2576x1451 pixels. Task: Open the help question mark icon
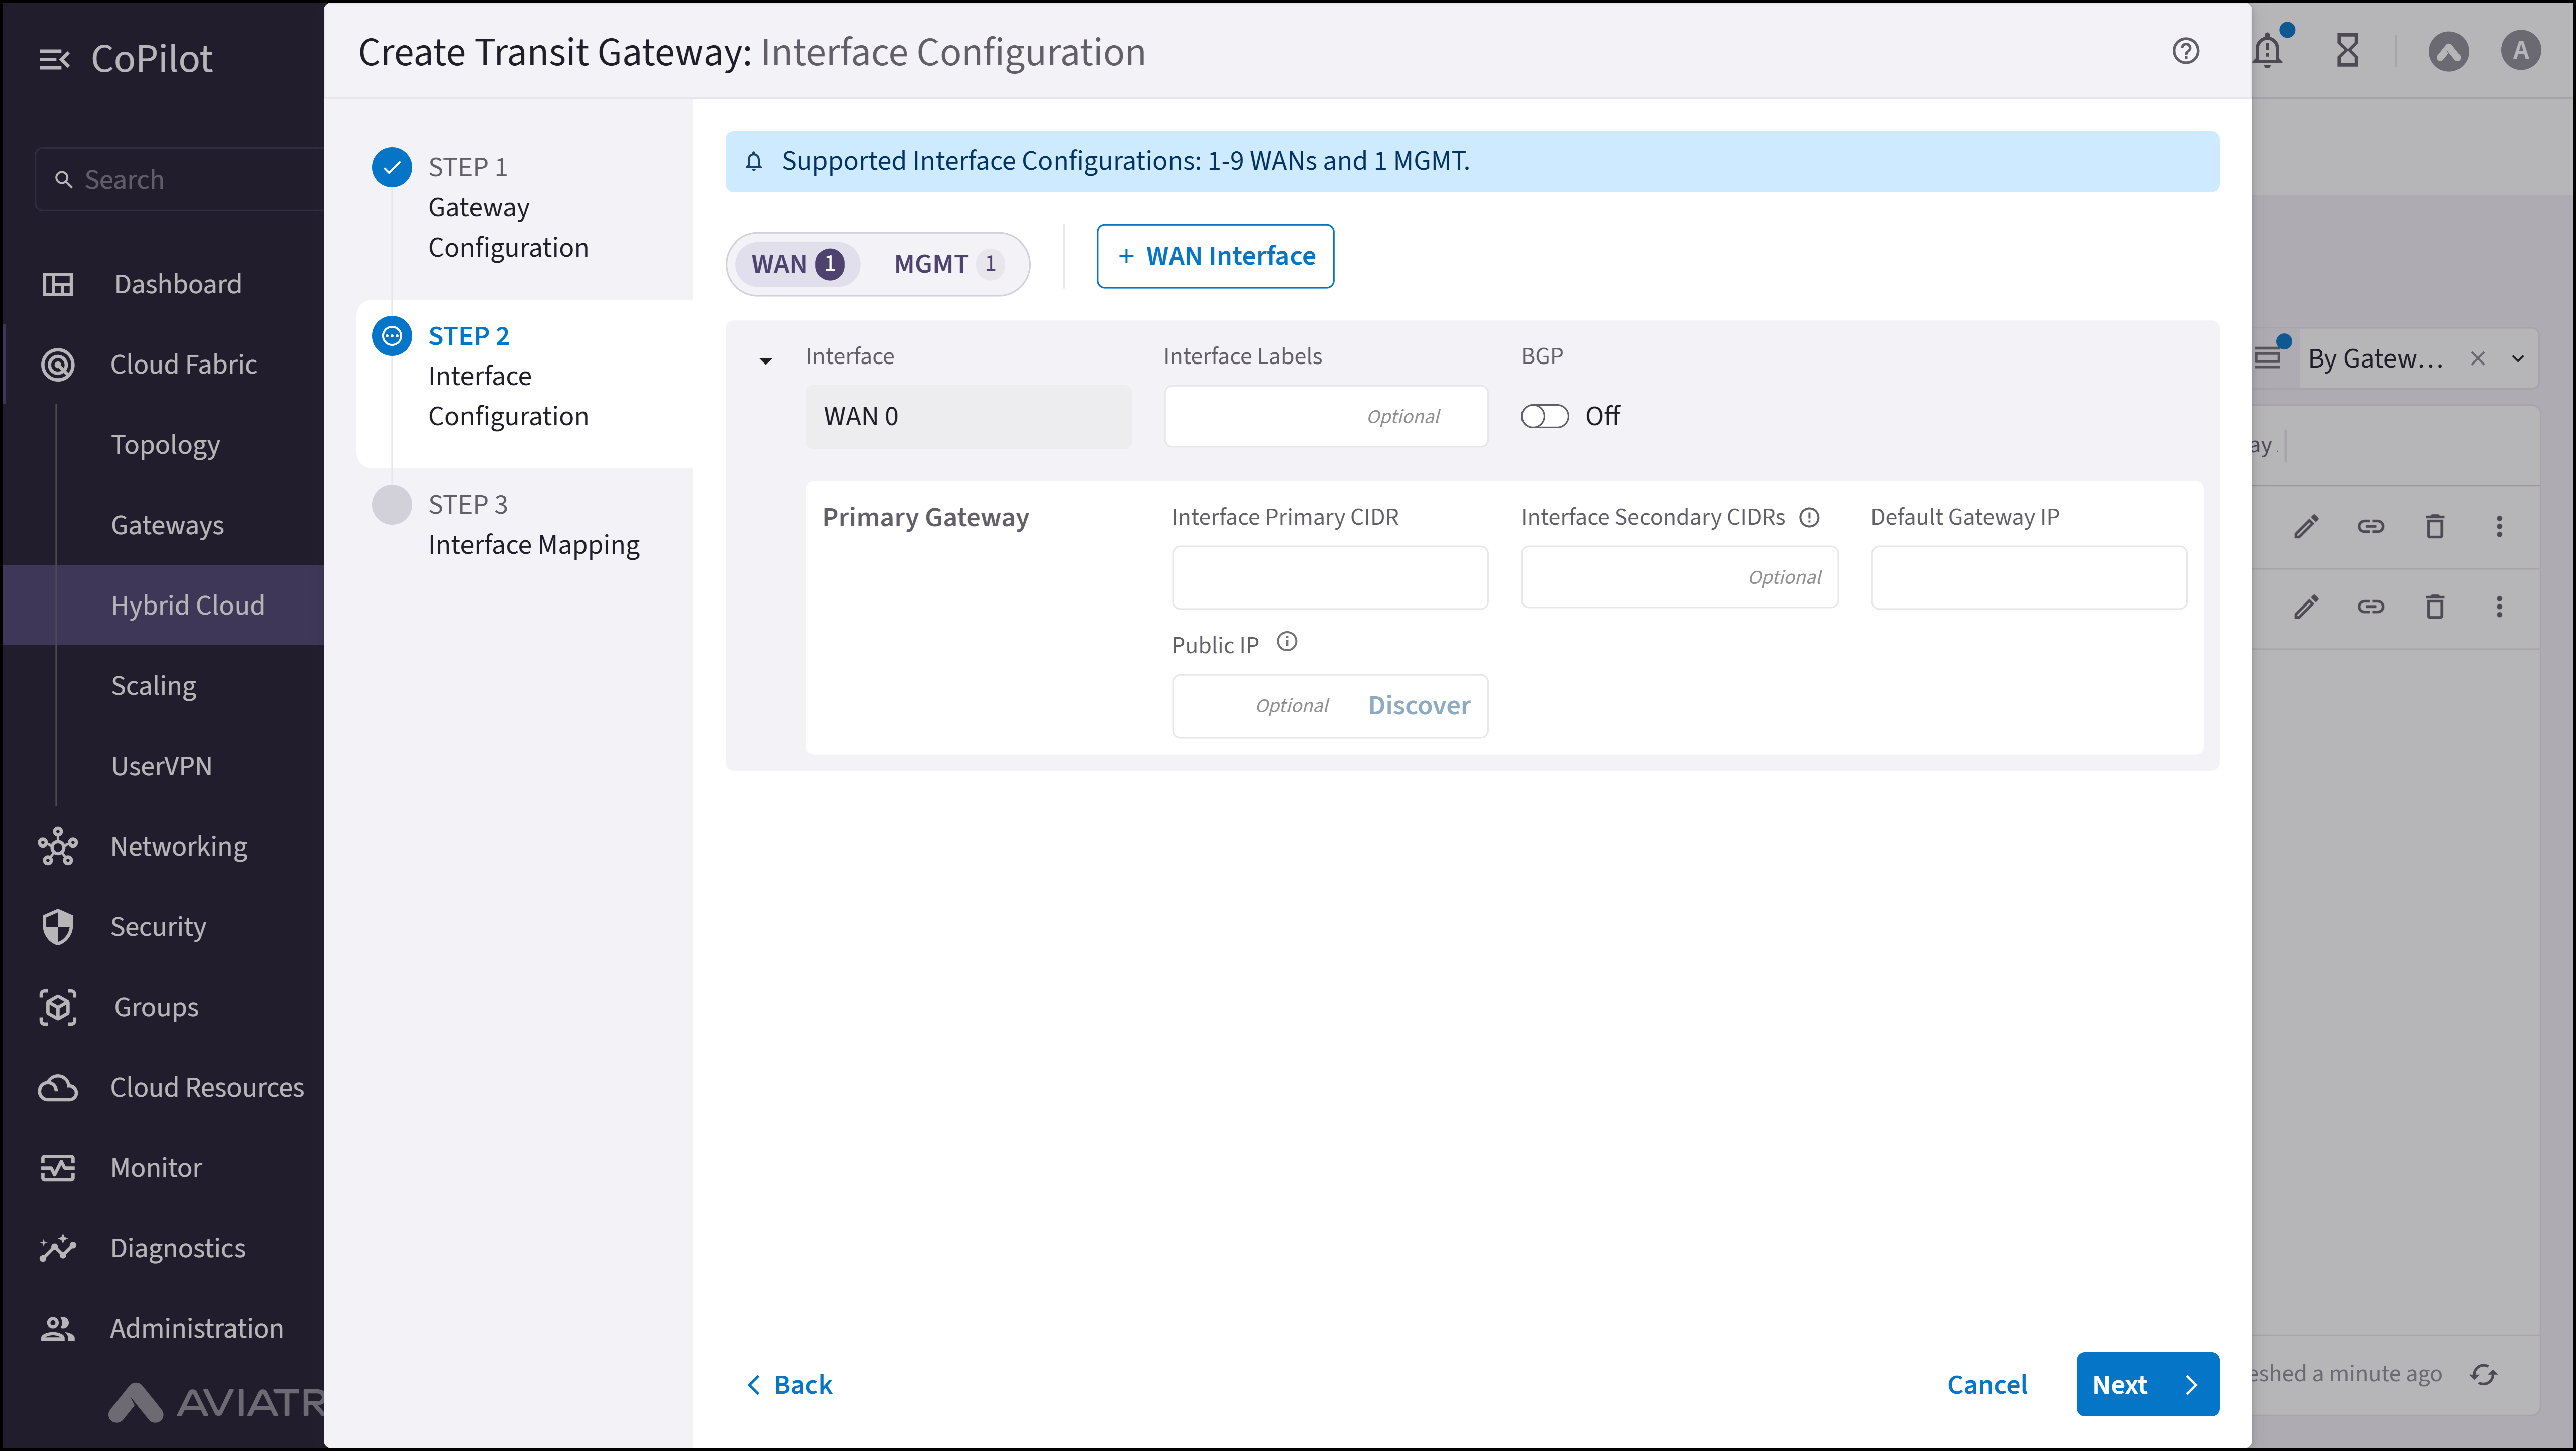2185,51
